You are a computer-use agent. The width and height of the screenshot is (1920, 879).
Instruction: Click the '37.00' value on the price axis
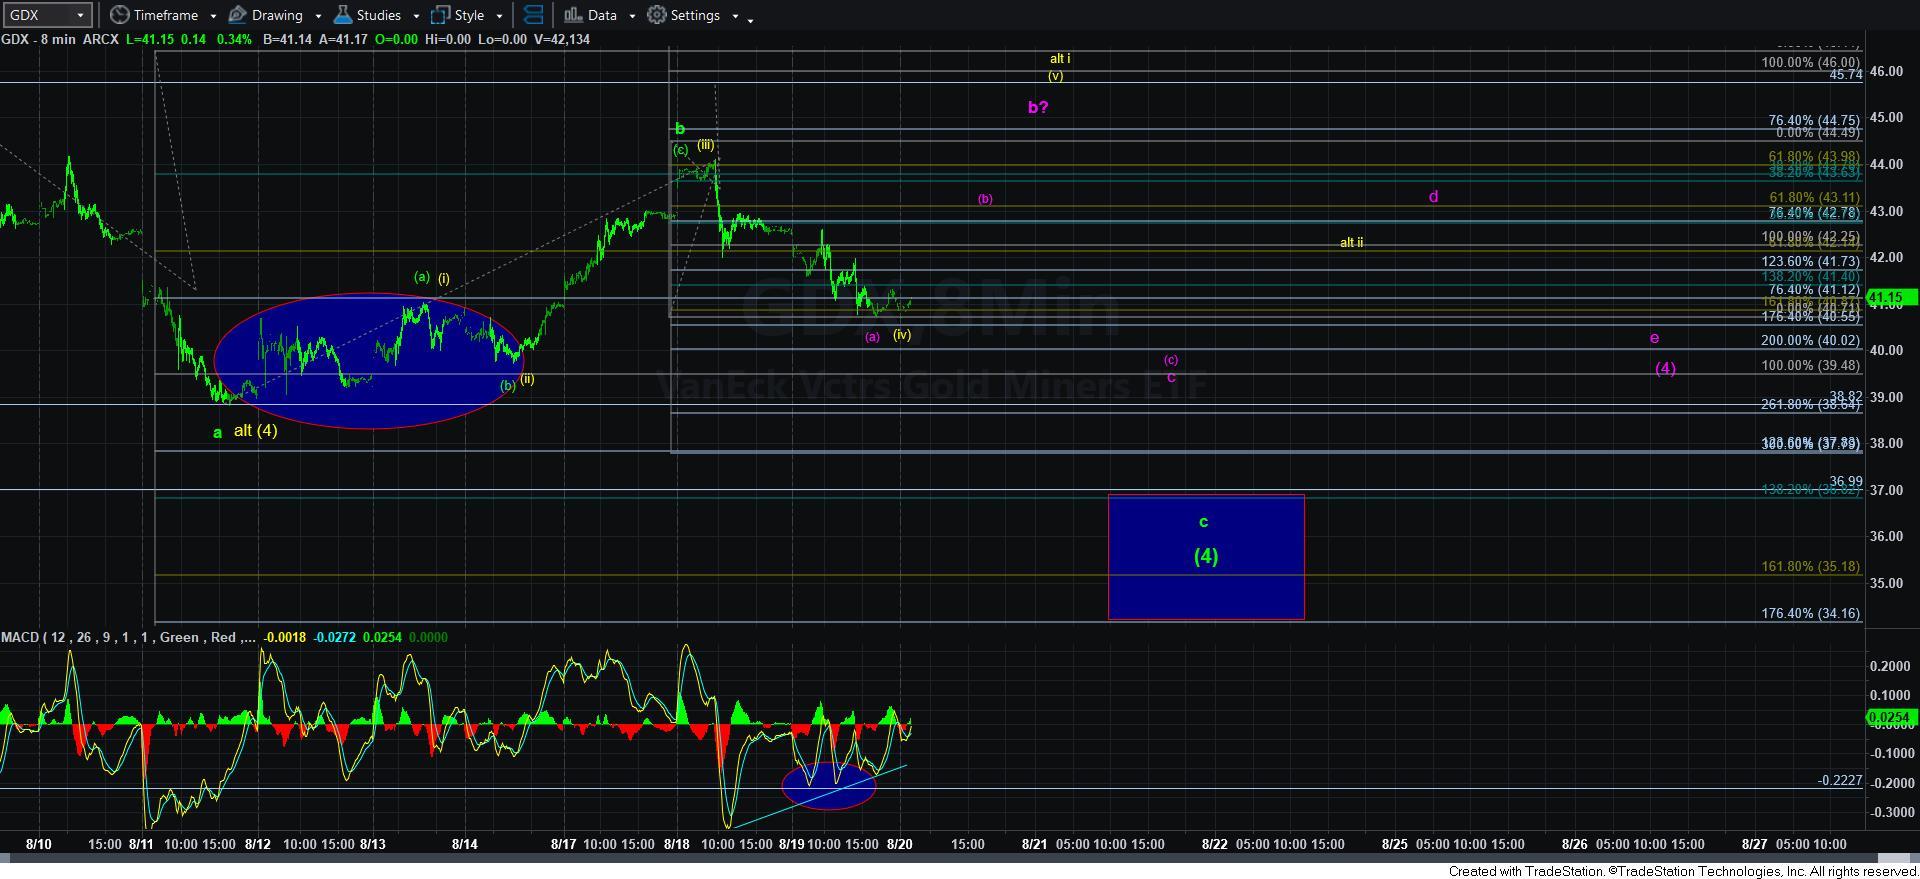(1887, 490)
